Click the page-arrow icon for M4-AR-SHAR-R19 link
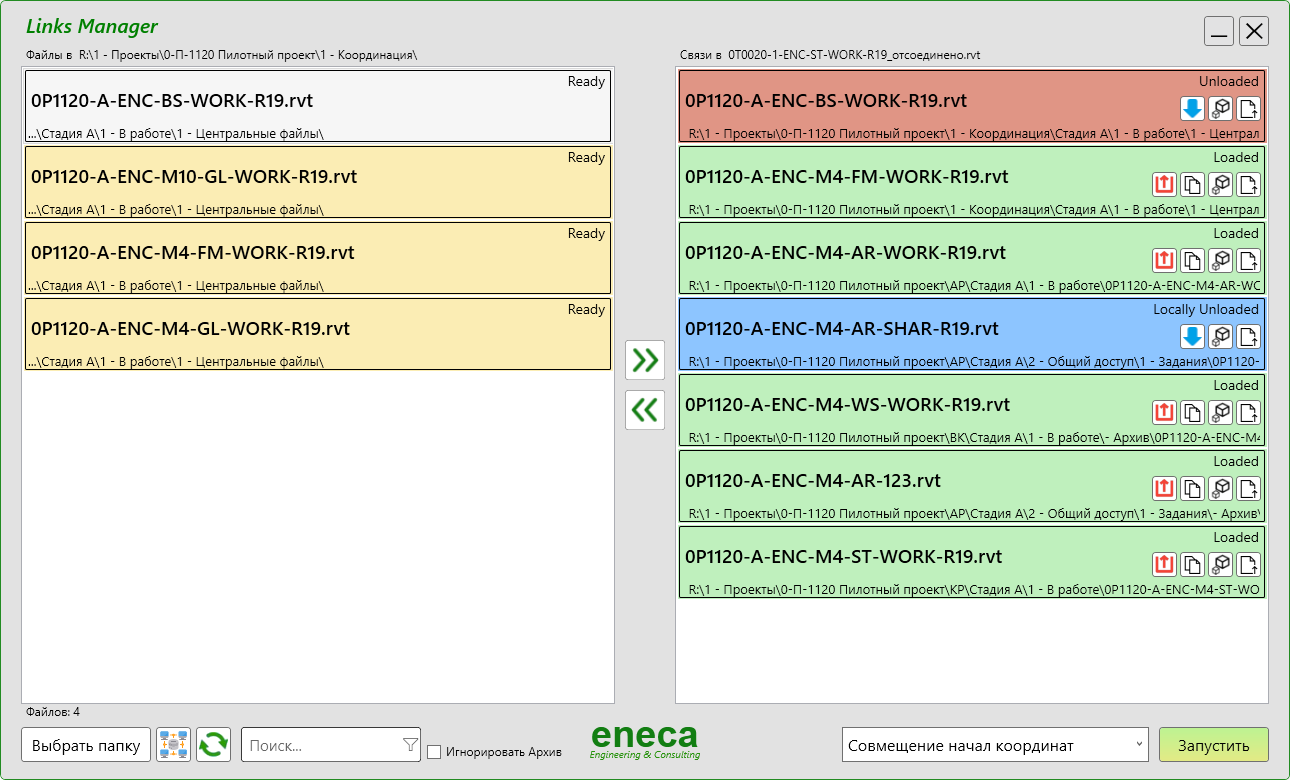The height and width of the screenshot is (780, 1290). pyautogui.click(x=1248, y=337)
